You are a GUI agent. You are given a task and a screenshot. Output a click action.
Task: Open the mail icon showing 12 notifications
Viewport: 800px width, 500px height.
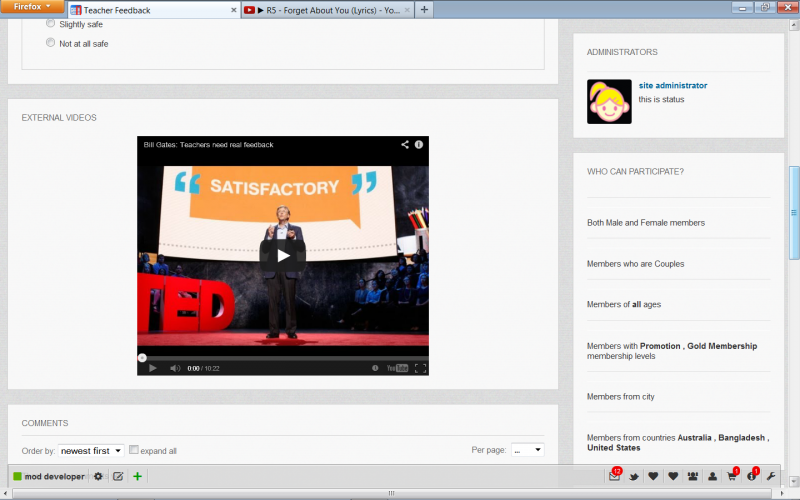[615, 476]
